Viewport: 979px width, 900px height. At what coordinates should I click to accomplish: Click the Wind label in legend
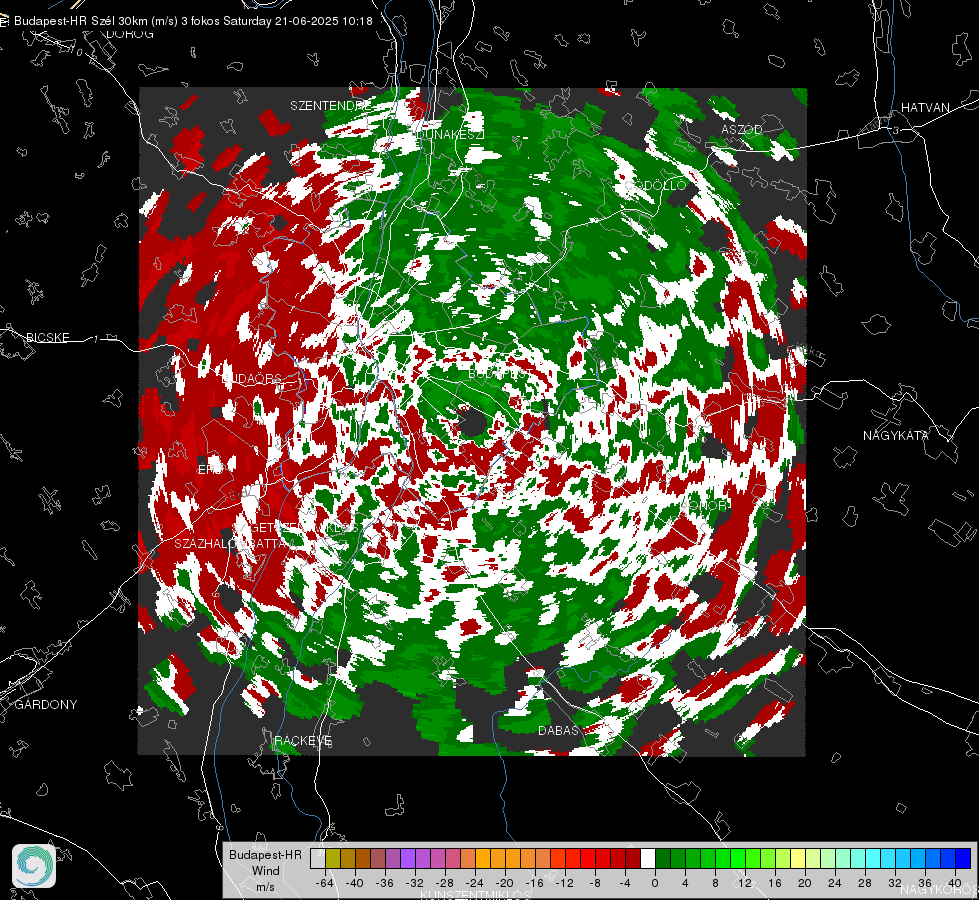pyautogui.click(x=265, y=871)
